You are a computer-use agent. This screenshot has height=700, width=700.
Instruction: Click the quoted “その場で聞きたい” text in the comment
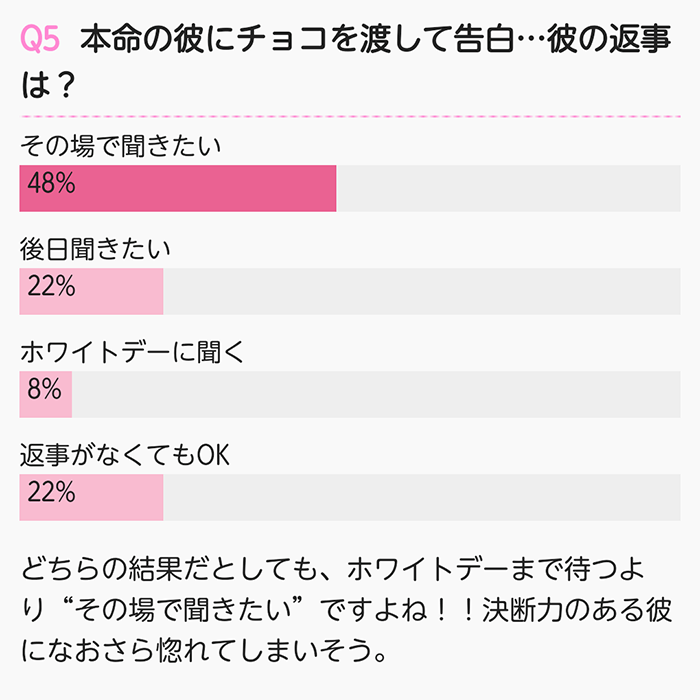183,610
